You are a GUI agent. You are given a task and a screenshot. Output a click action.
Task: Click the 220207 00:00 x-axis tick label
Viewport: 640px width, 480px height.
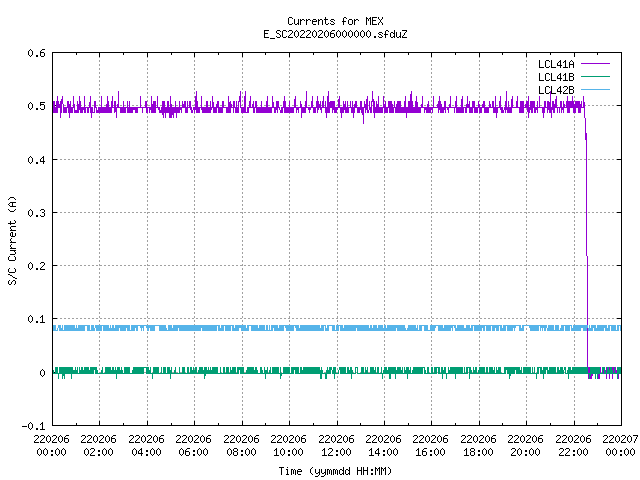(620, 445)
